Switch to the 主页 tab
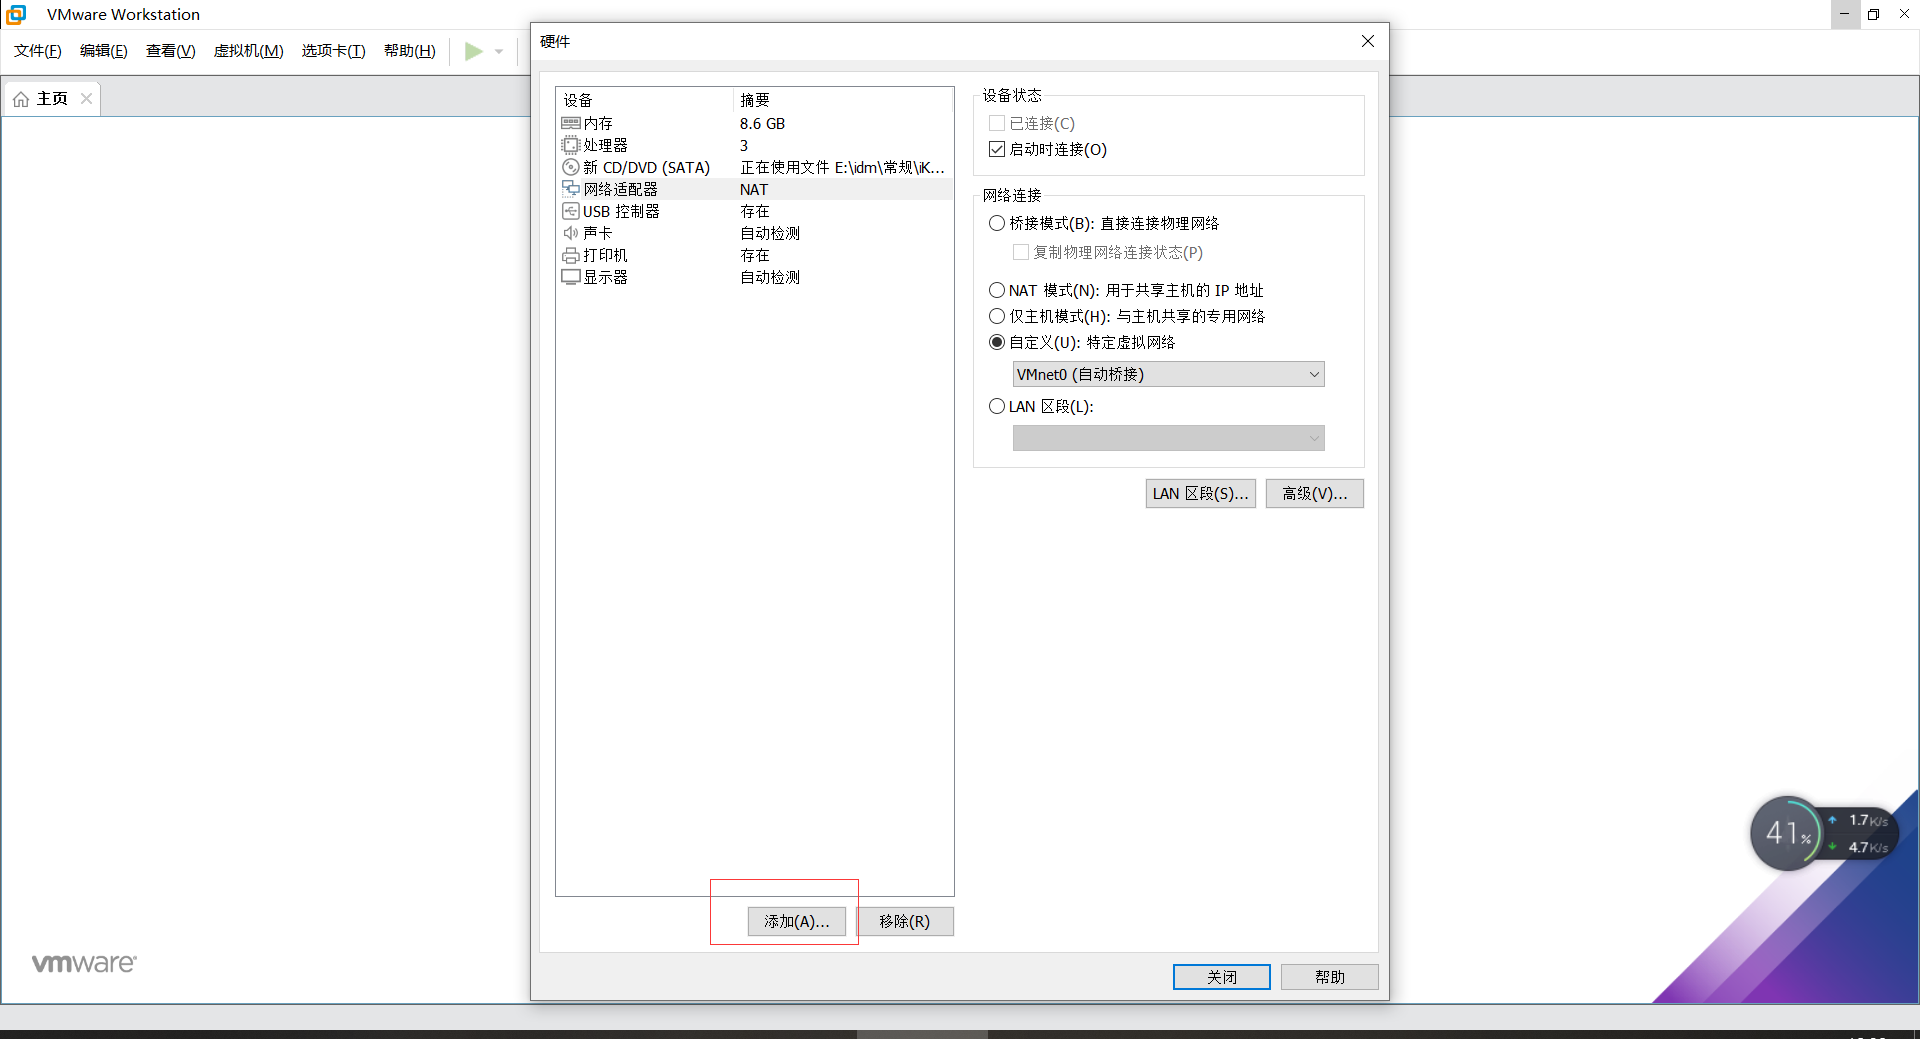The height and width of the screenshot is (1039, 1920). pyautogui.click(x=52, y=98)
